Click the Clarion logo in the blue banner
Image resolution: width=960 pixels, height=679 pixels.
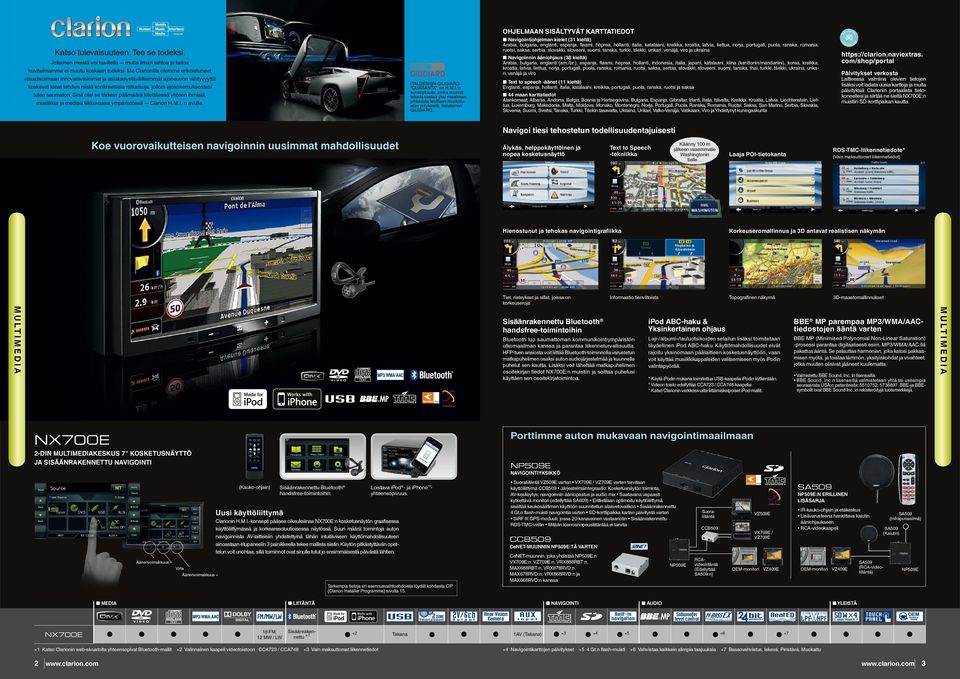(x=91, y=28)
